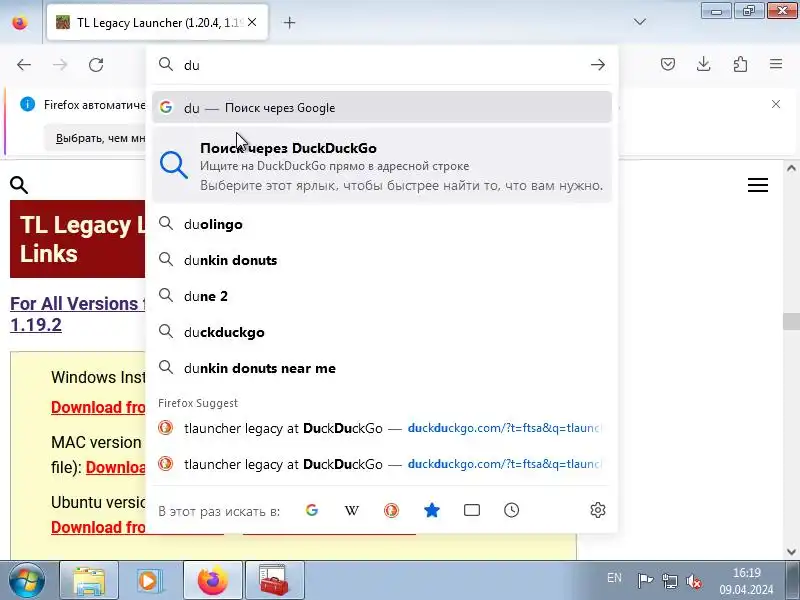Click the go arrow in address bar

click(597, 65)
